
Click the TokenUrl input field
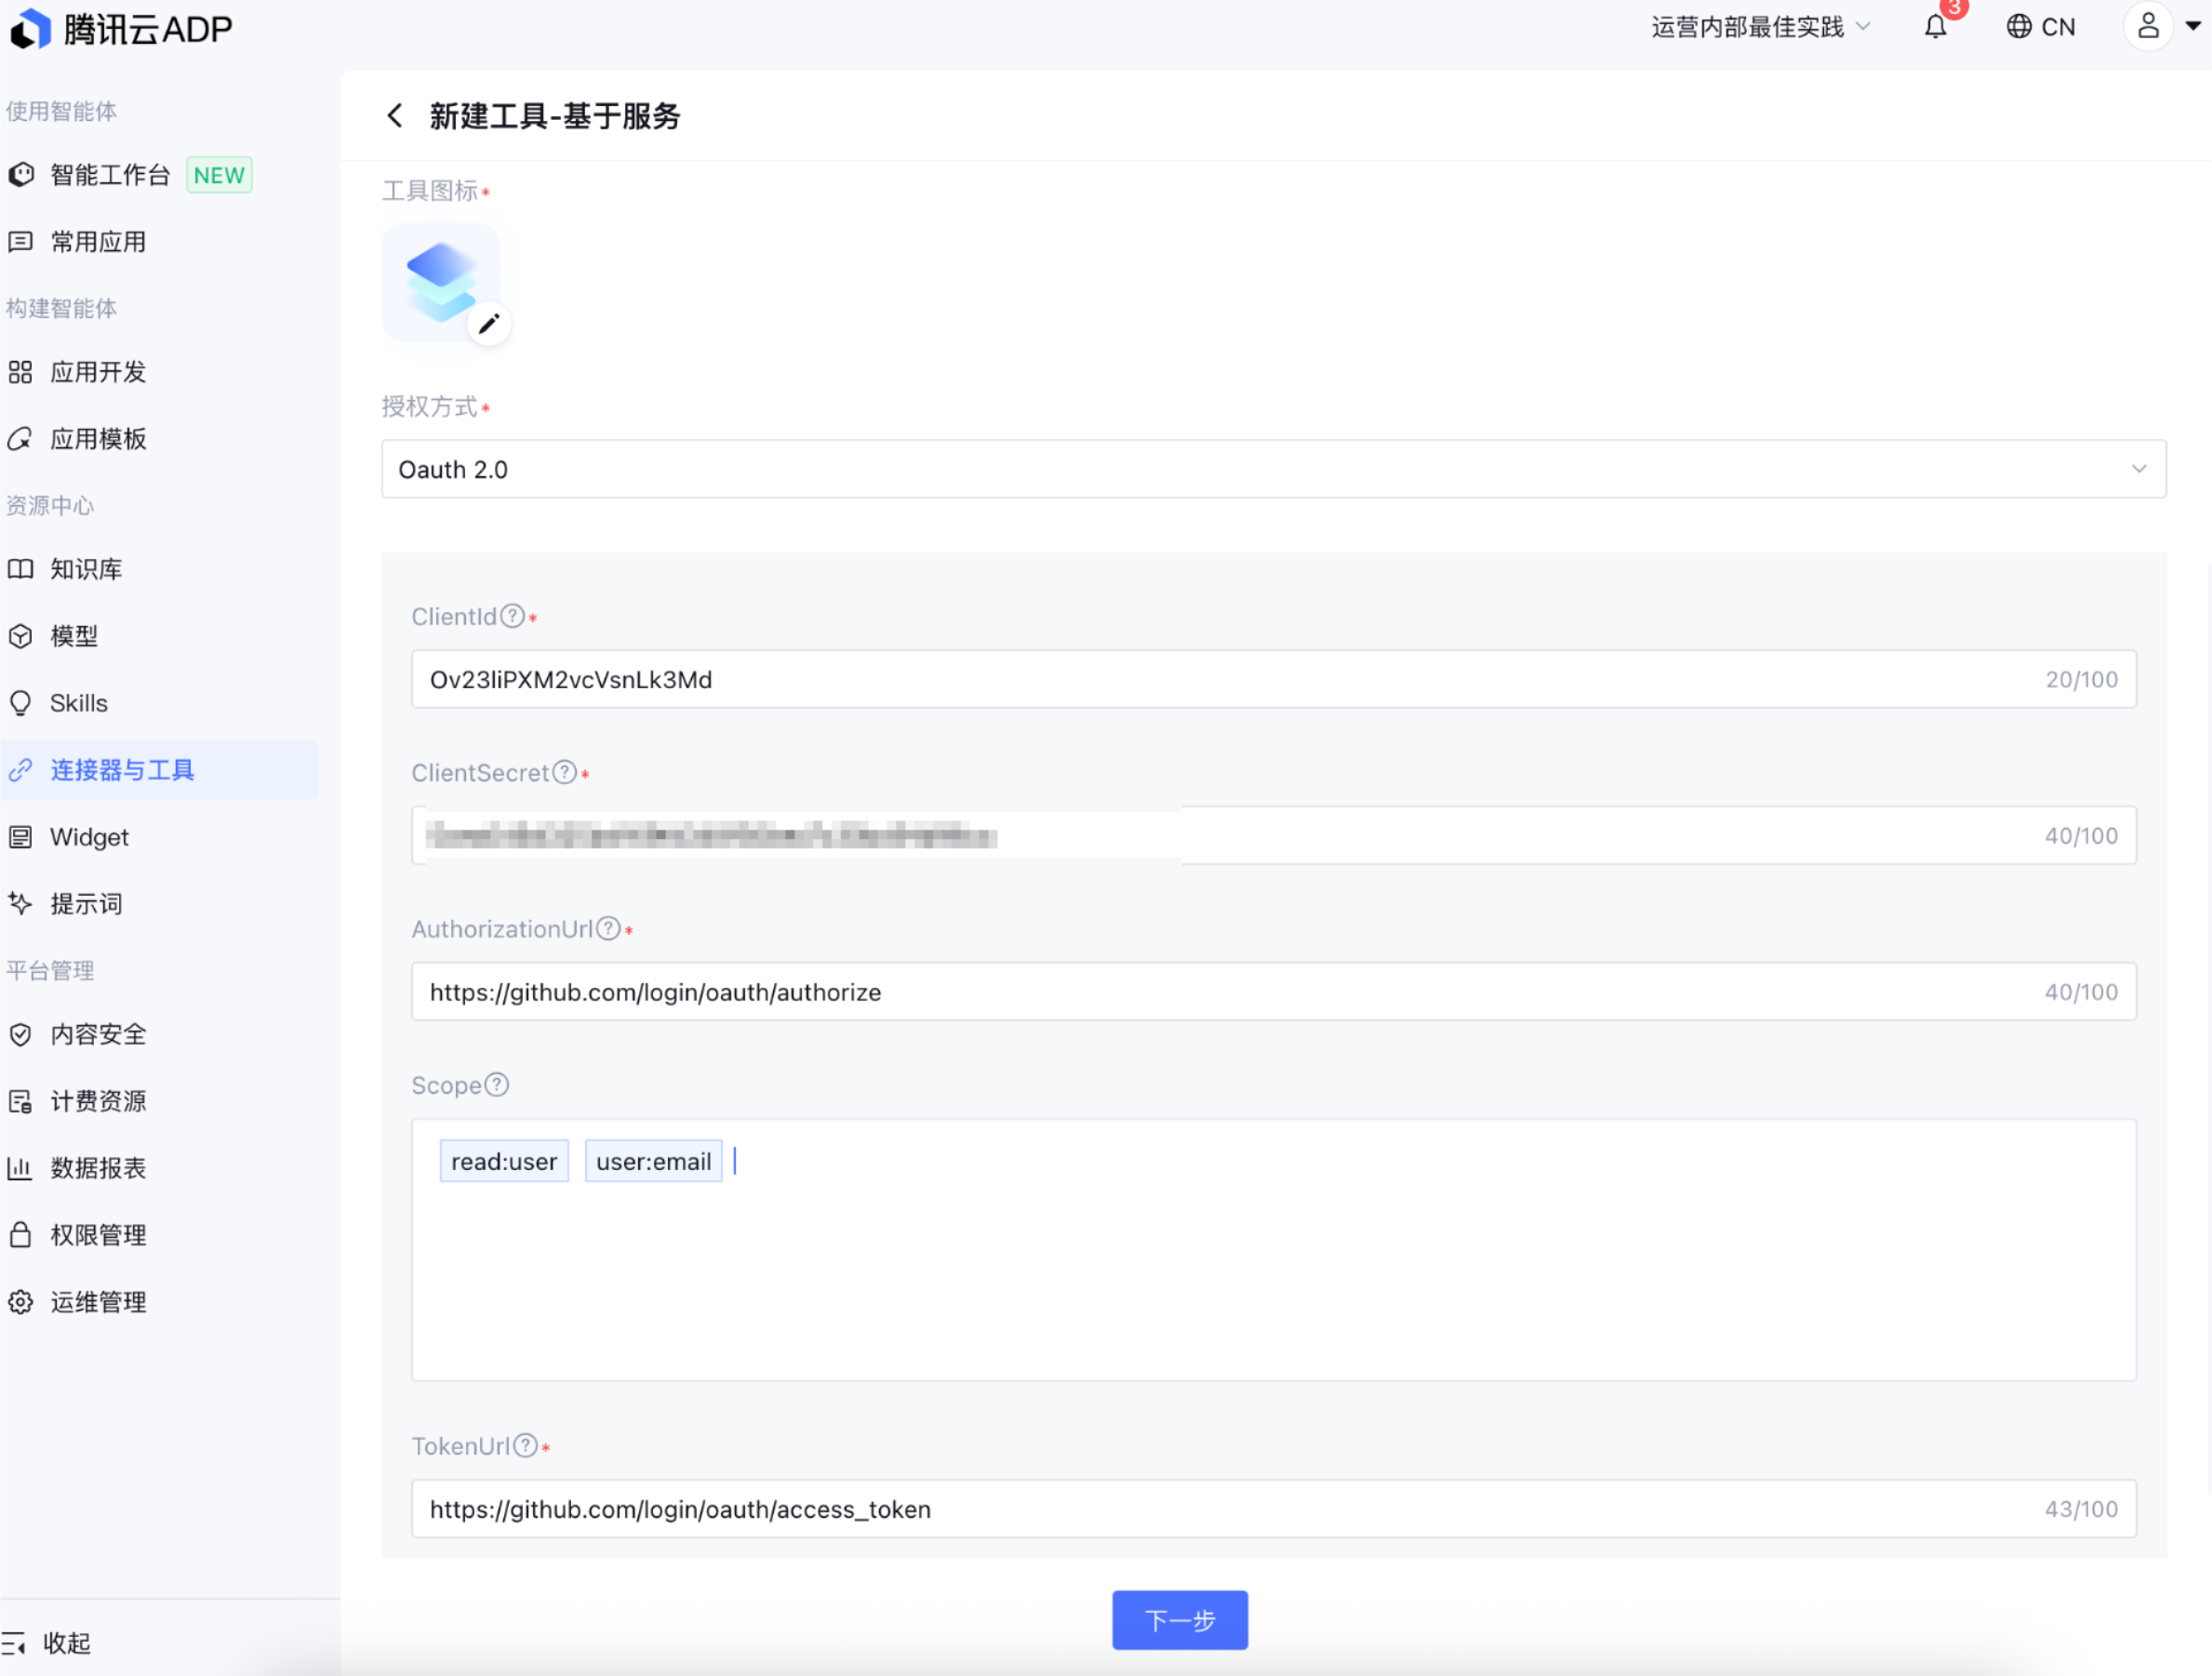pos(1274,1509)
